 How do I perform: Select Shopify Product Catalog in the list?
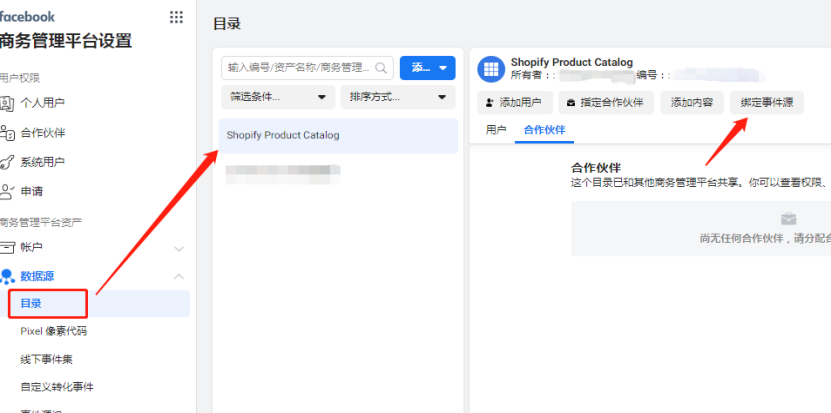[338, 136]
